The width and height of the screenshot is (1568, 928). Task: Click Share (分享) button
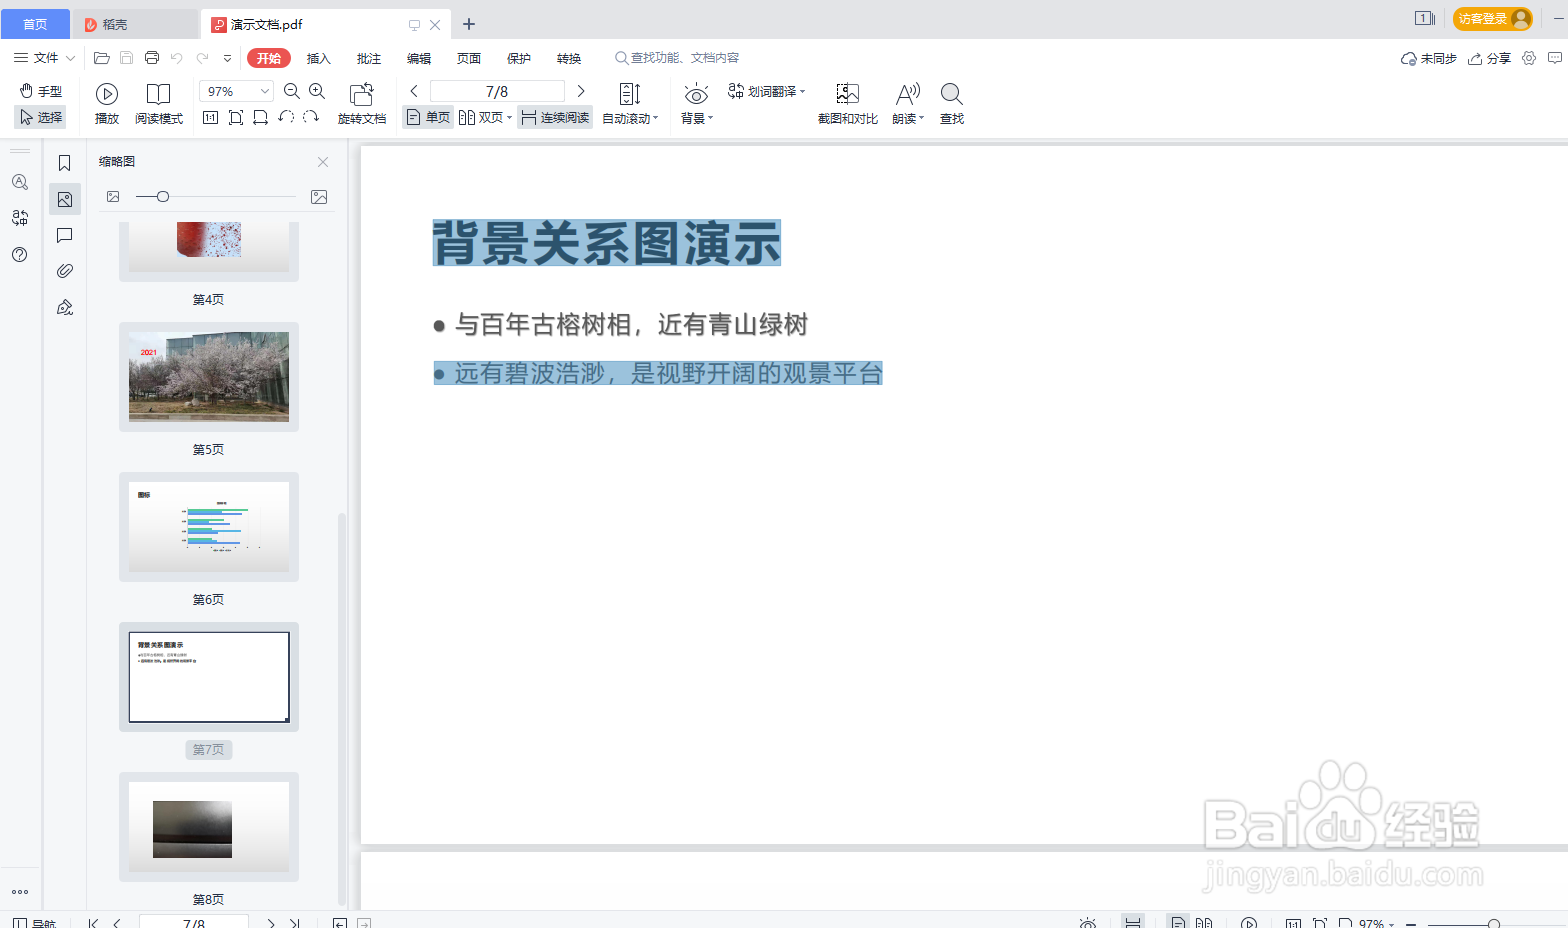coord(1489,58)
